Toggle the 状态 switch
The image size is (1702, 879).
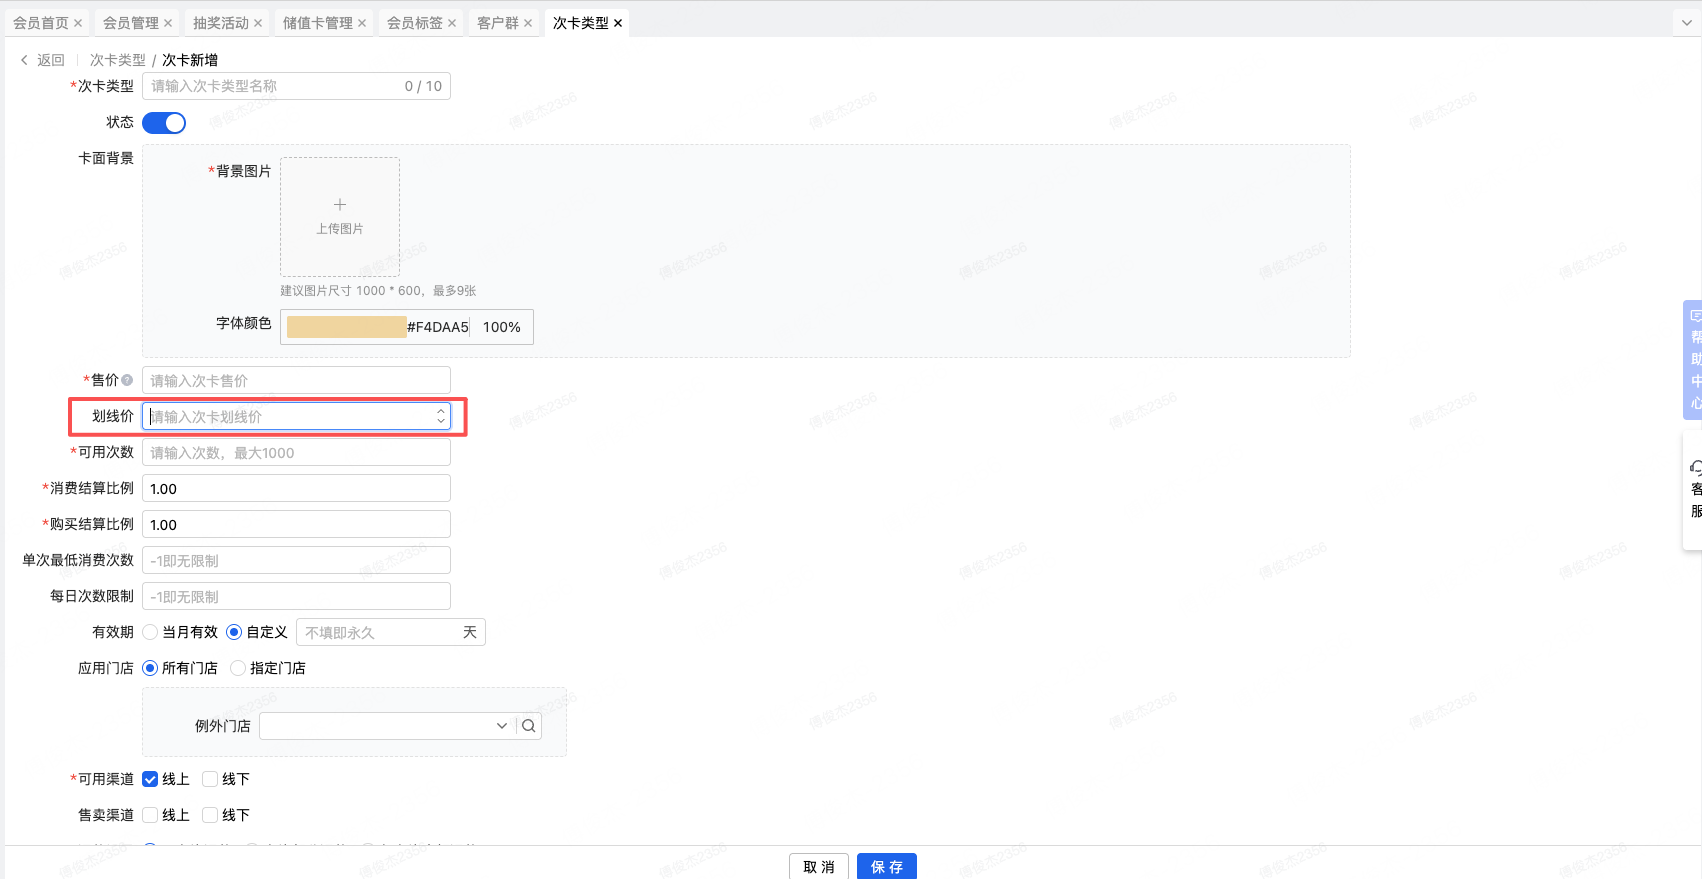(164, 123)
